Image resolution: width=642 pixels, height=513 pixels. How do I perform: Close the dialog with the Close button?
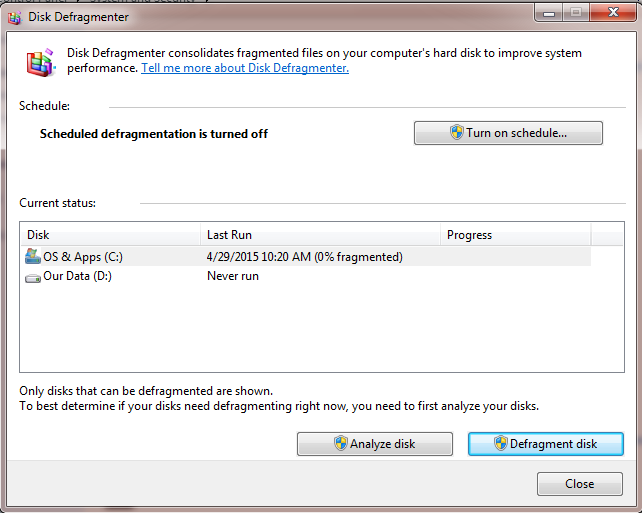tap(580, 484)
